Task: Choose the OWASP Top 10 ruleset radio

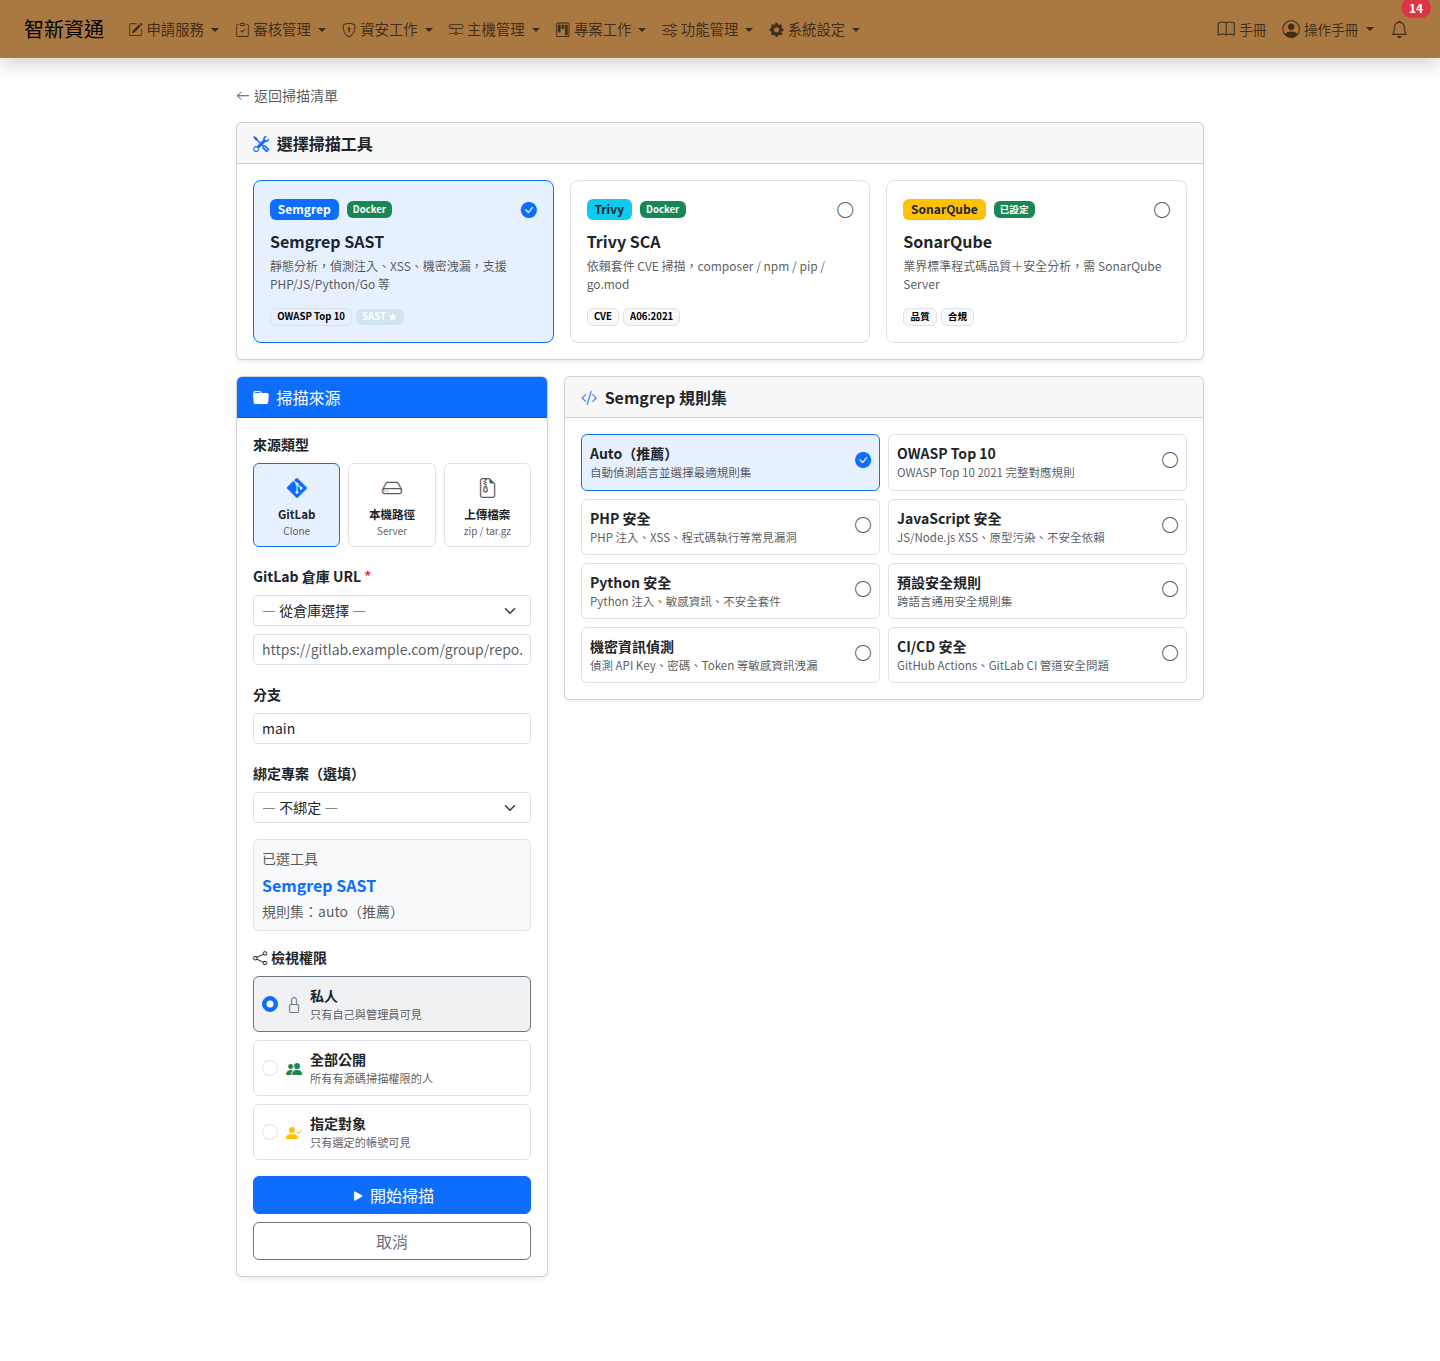Action: (x=1170, y=460)
